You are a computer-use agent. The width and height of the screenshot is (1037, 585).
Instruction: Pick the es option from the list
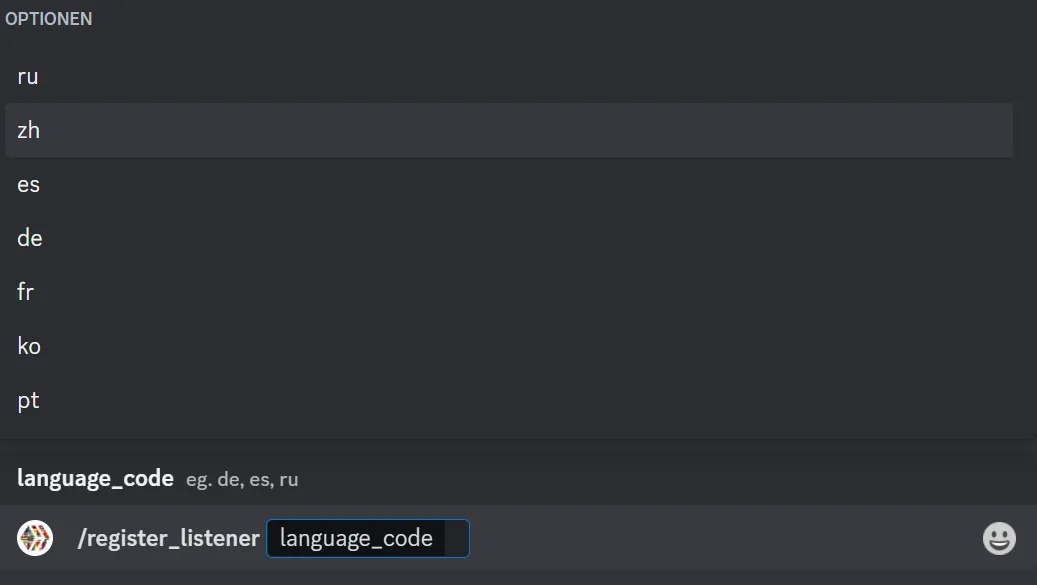pyautogui.click(x=509, y=184)
